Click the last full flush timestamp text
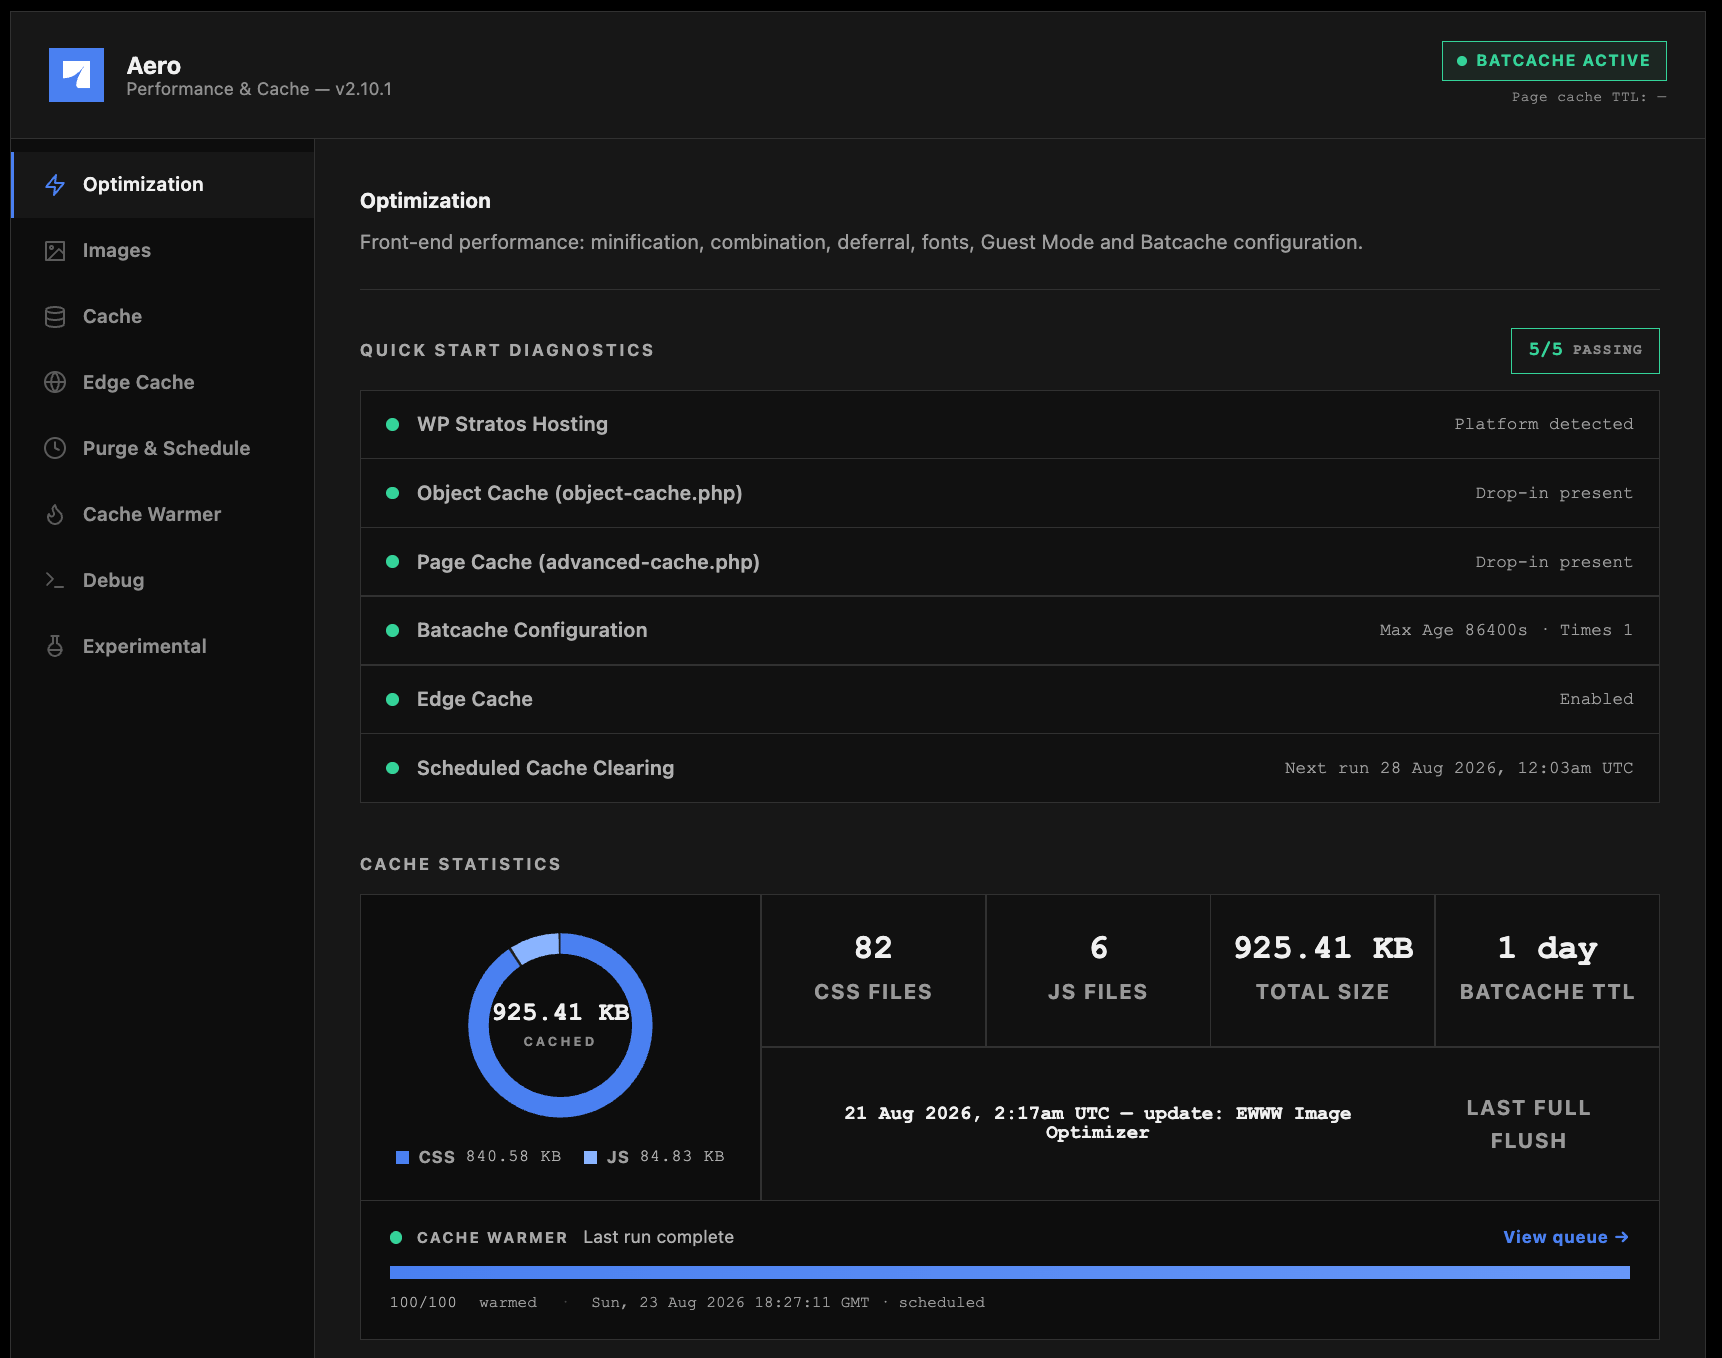The image size is (1722, 1358). tap(1097, 1123)
